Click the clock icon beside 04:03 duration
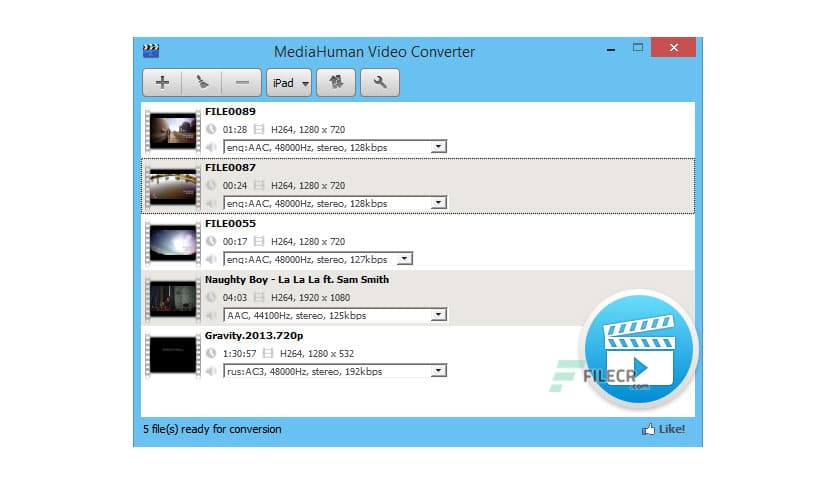Screen dimensions: 836x484 point(211,297)
